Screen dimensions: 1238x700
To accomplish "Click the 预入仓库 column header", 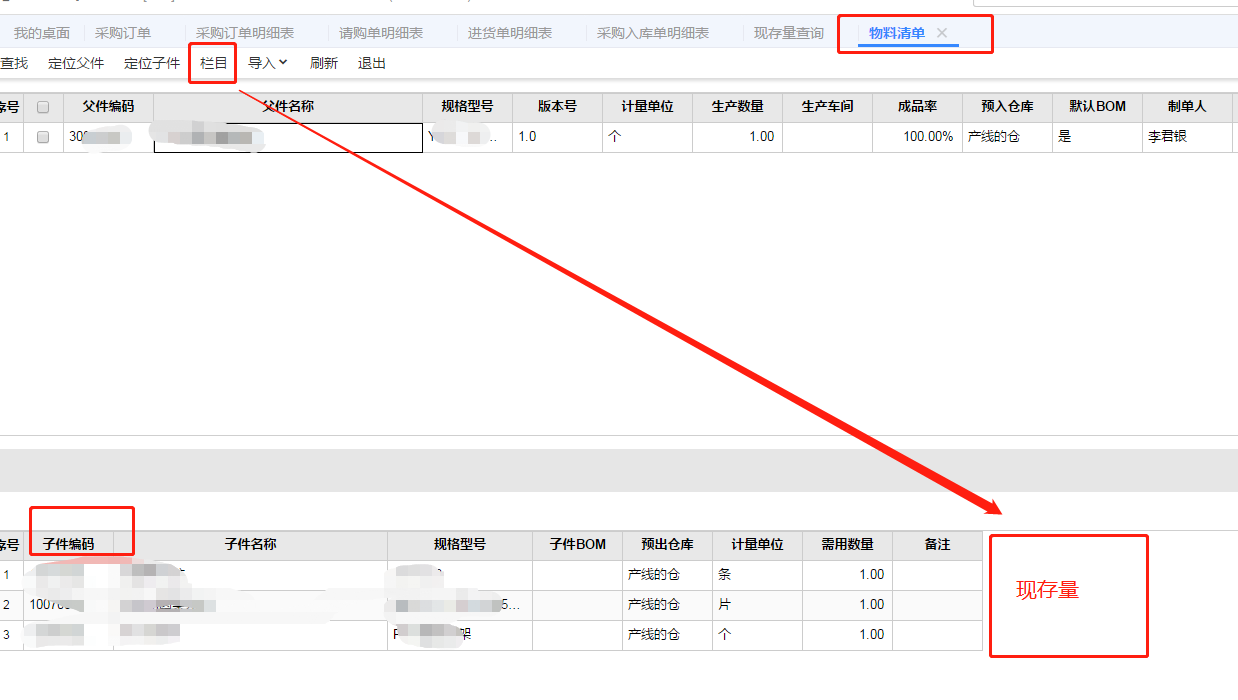I will click(x=1008, y=107).
